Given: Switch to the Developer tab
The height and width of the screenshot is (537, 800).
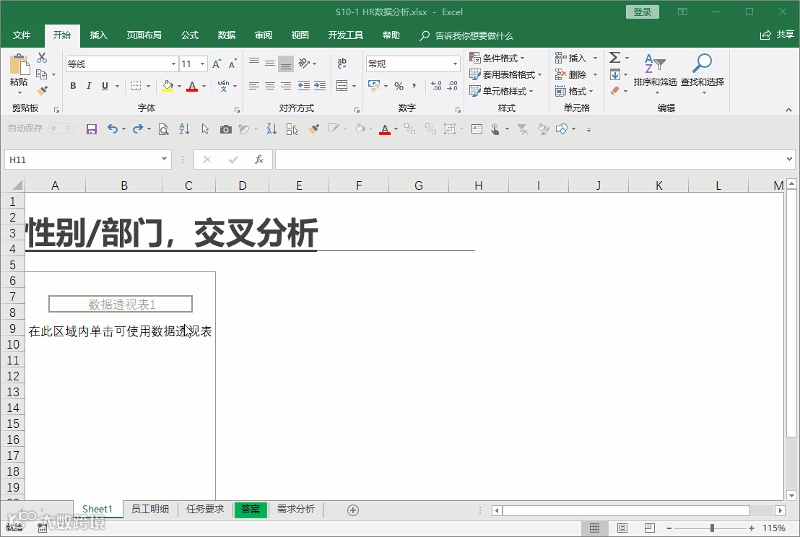Looking at the screenshot, I should (x=345, y=35).
